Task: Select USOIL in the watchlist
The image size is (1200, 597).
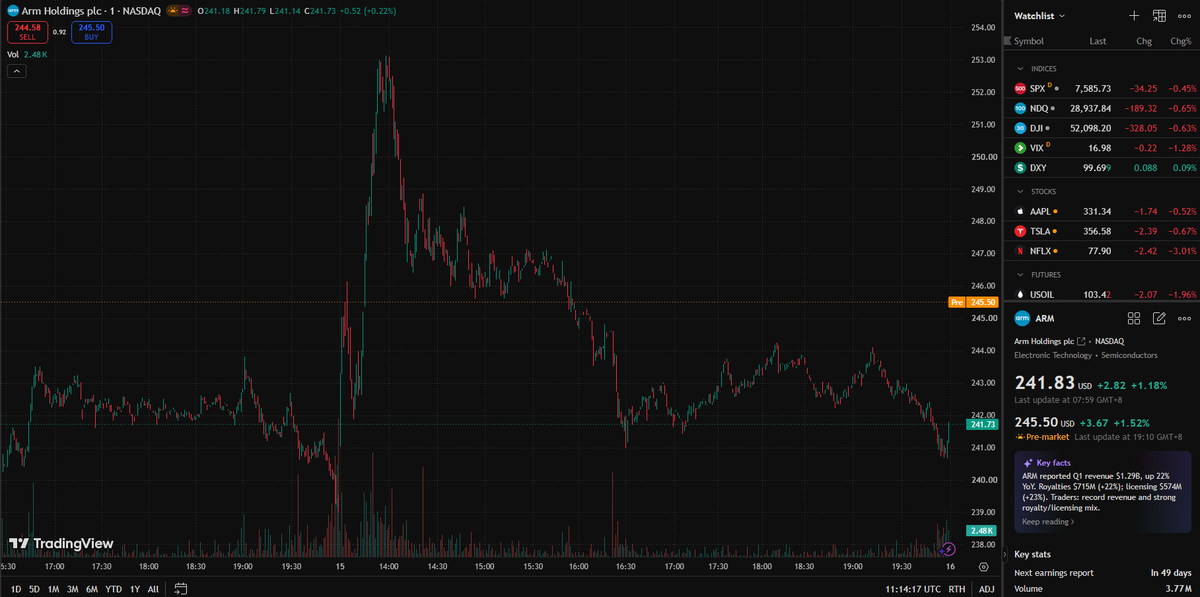Action: [1102, 294]
